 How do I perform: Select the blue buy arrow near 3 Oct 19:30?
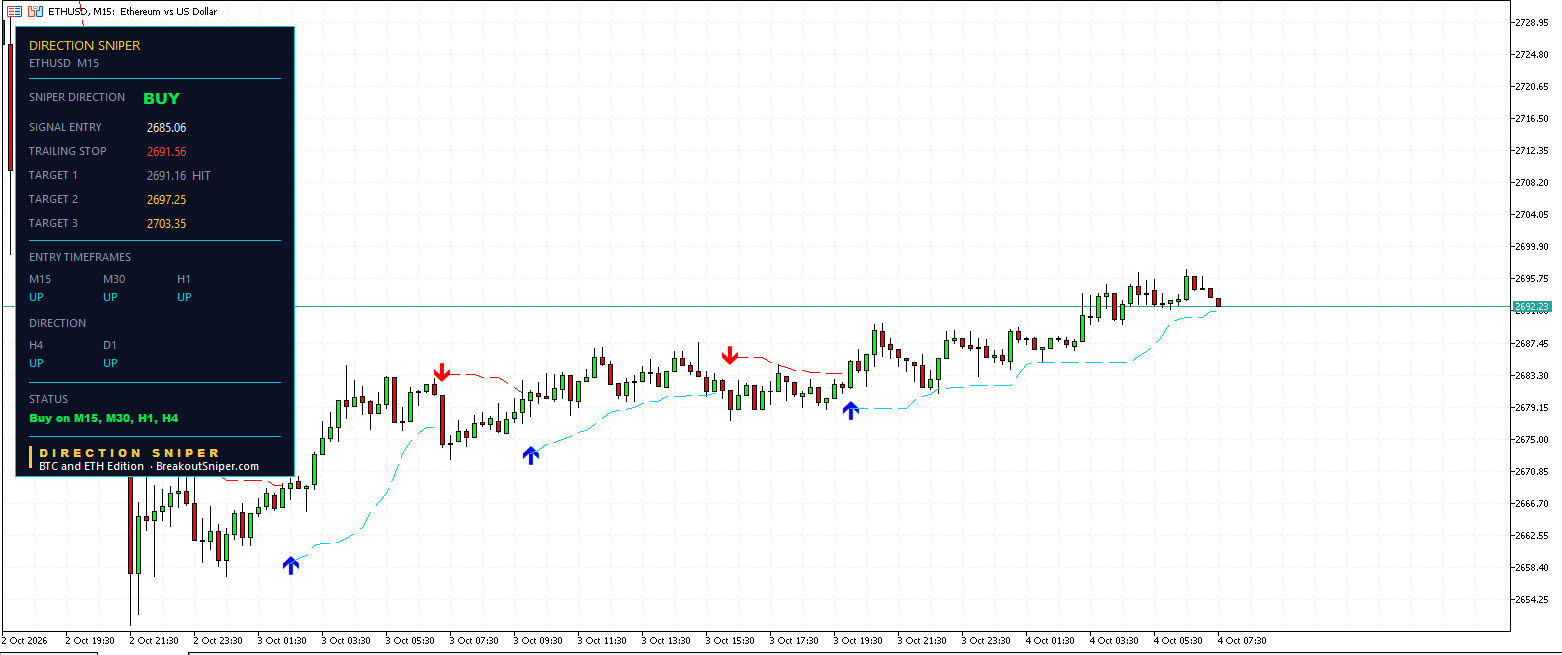(851, 410)
